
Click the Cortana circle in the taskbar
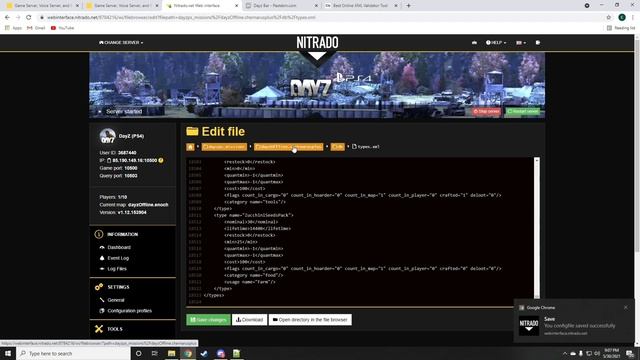coord(138,353)
